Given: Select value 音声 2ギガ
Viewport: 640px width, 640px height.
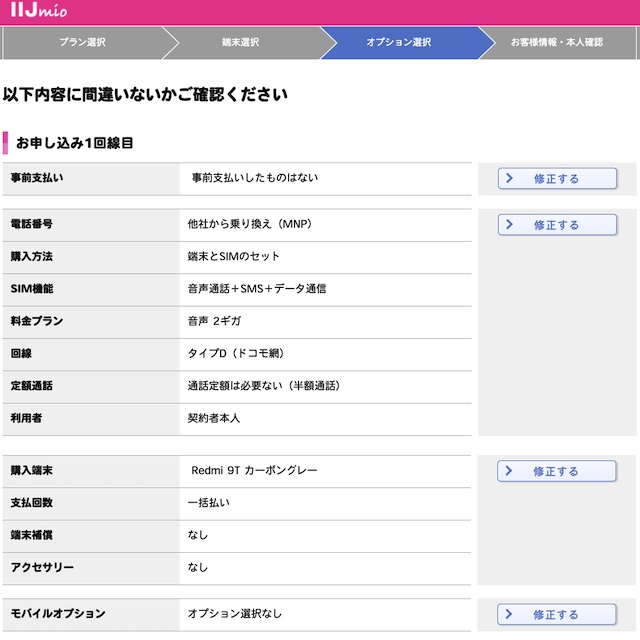Looking at the screenshot, I should tap(214, 321).
